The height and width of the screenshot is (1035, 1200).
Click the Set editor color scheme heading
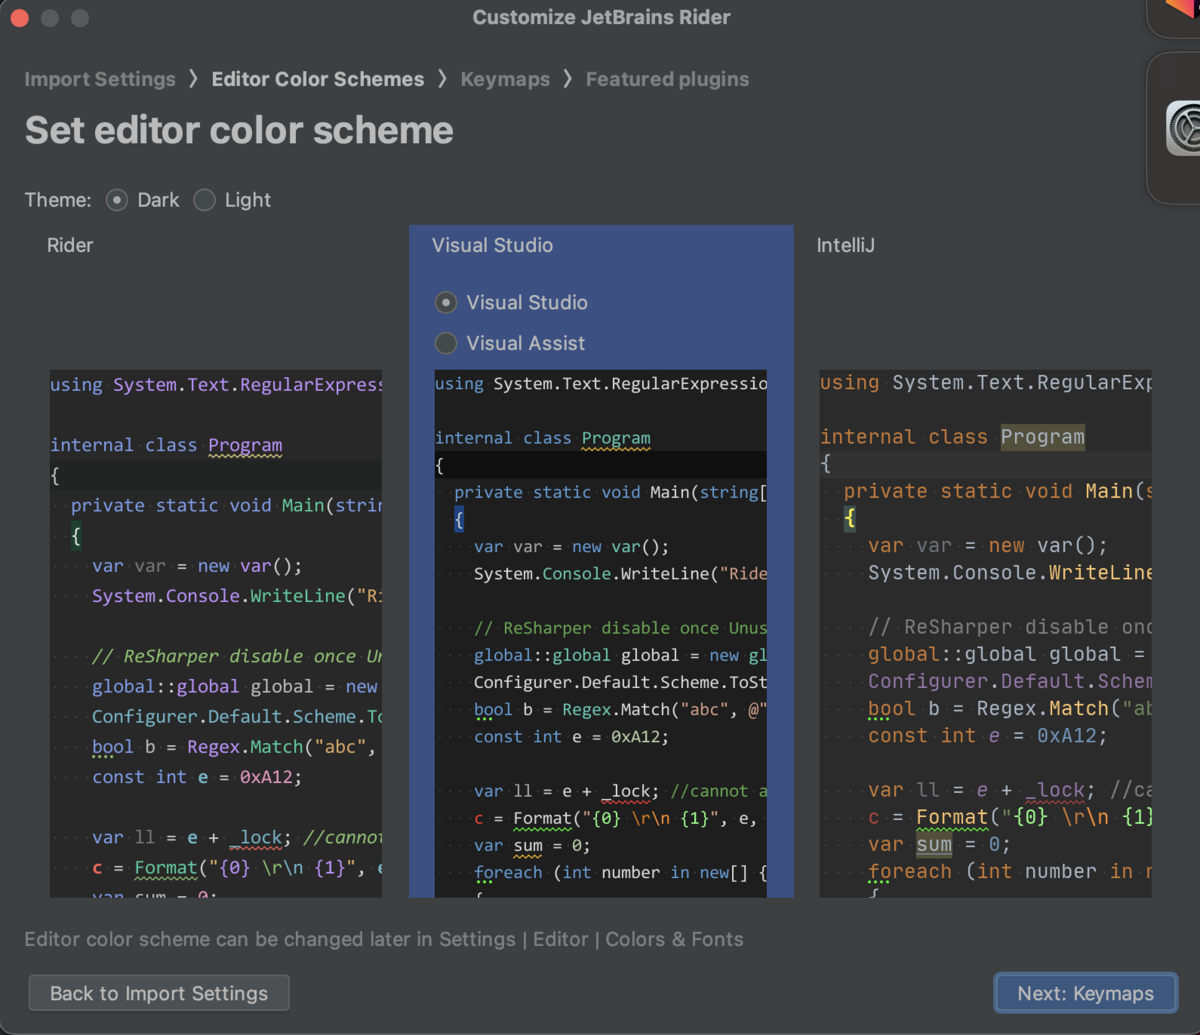(239, 130)
